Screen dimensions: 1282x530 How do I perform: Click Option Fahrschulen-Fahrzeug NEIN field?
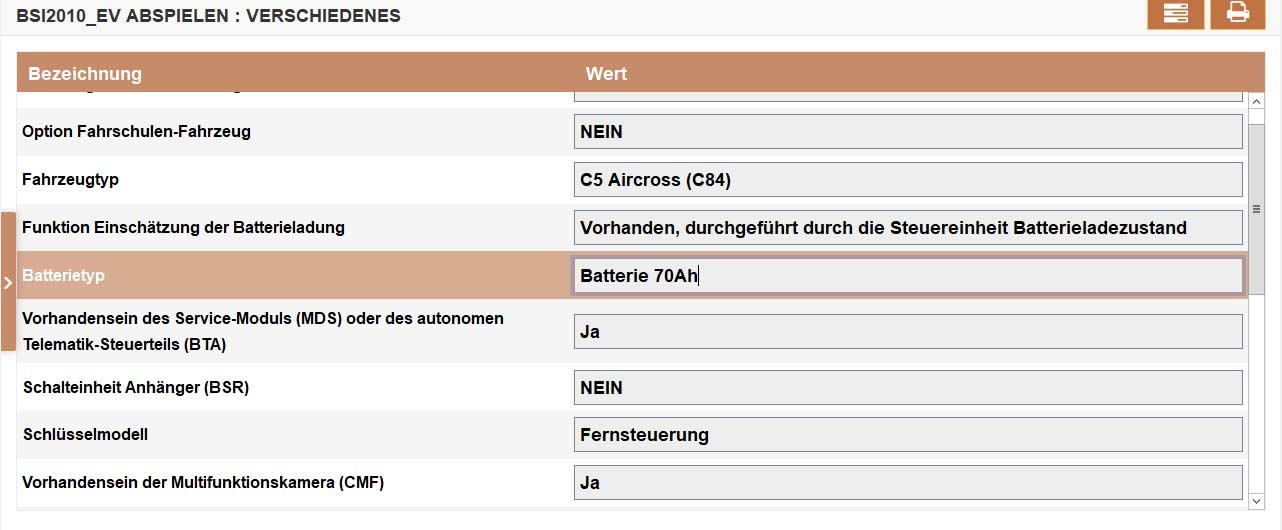[x=908, y=132]
